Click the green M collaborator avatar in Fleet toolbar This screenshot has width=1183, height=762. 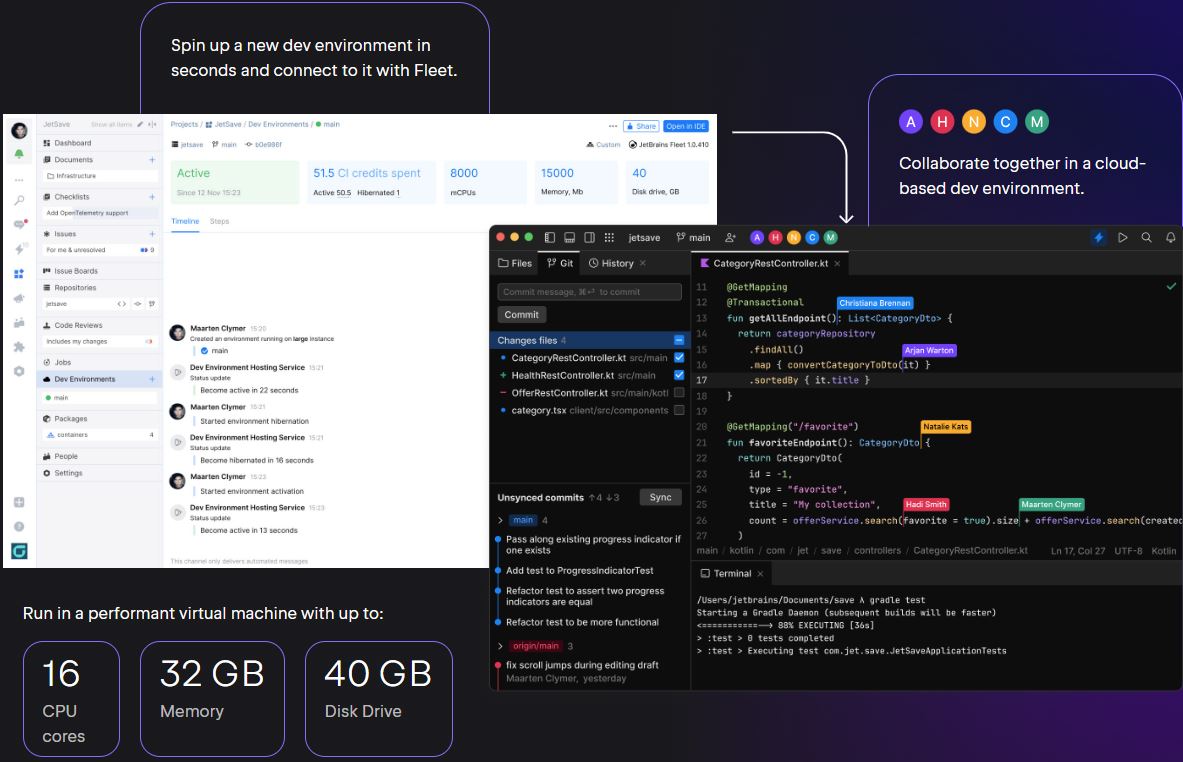click(831, 238)
